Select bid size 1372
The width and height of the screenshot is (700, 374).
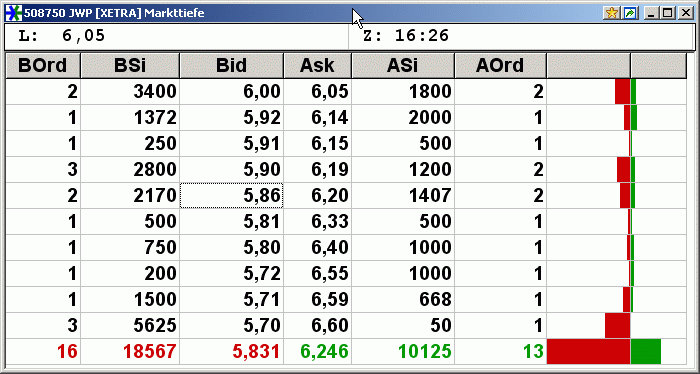click(x=130, y=118)
